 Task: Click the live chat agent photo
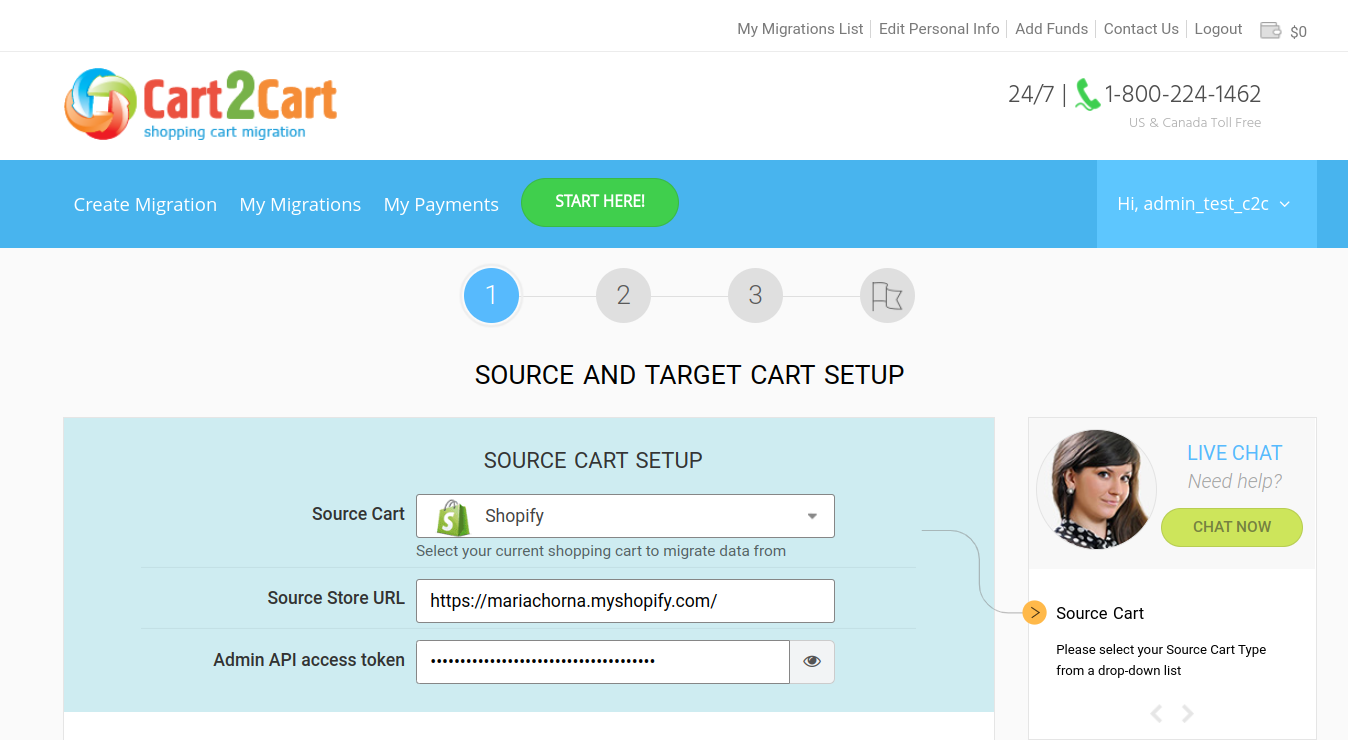pos(1096,489)
